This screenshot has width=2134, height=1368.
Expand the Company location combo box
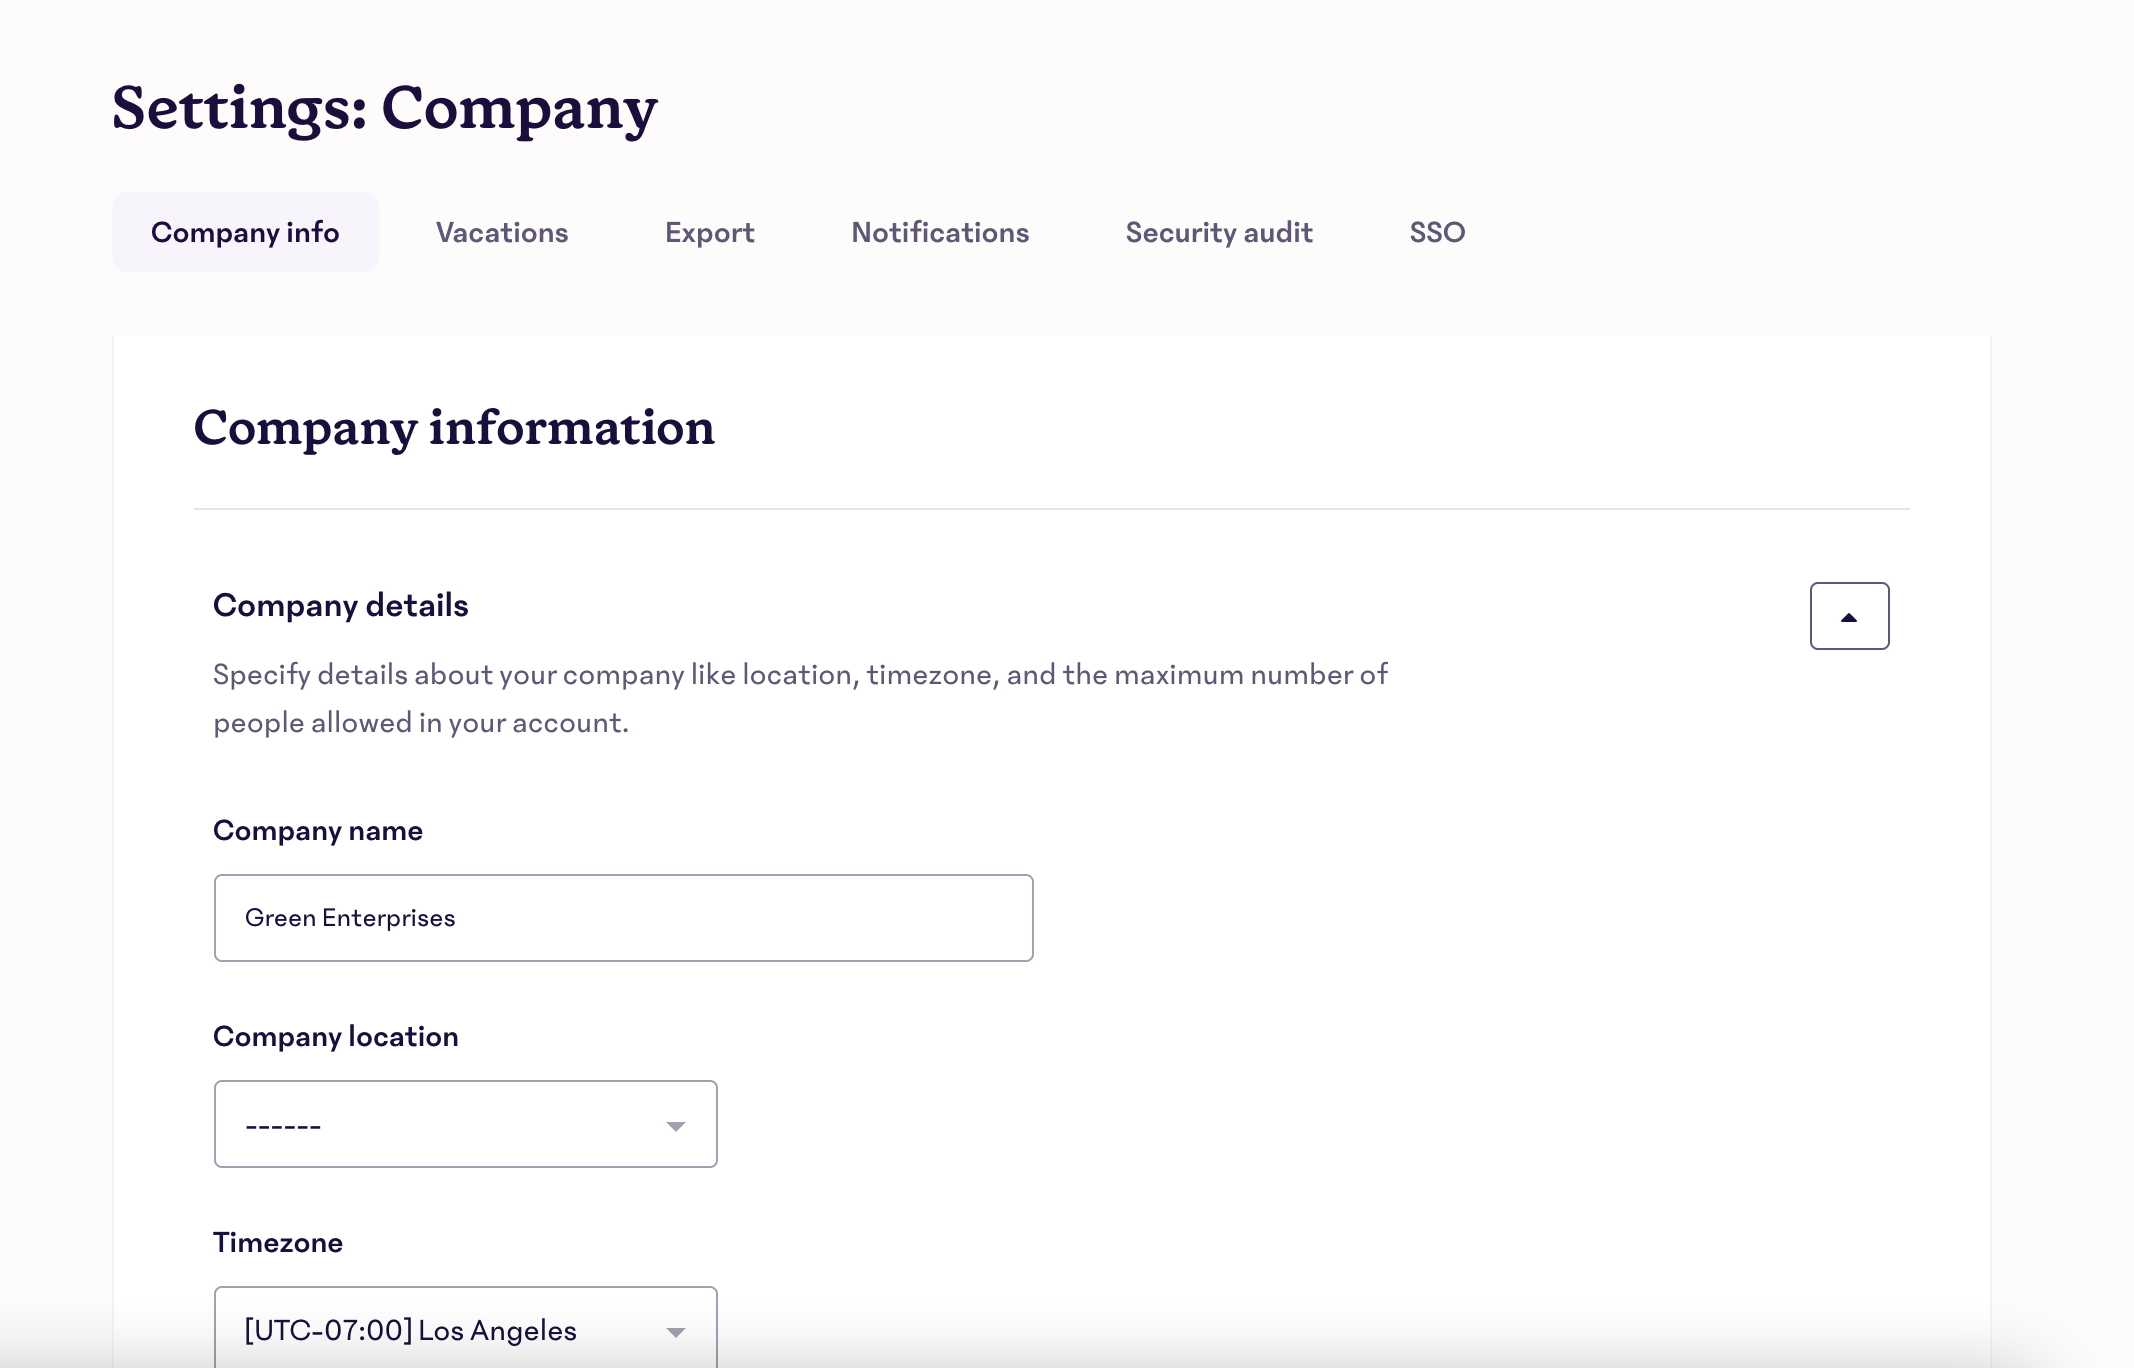pos(677,1124)
